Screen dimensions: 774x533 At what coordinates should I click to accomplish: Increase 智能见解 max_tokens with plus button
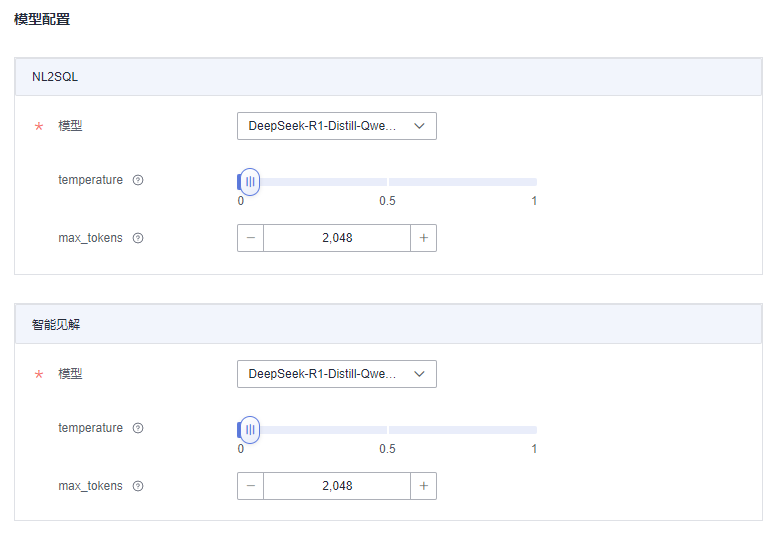tap(423, 486)
